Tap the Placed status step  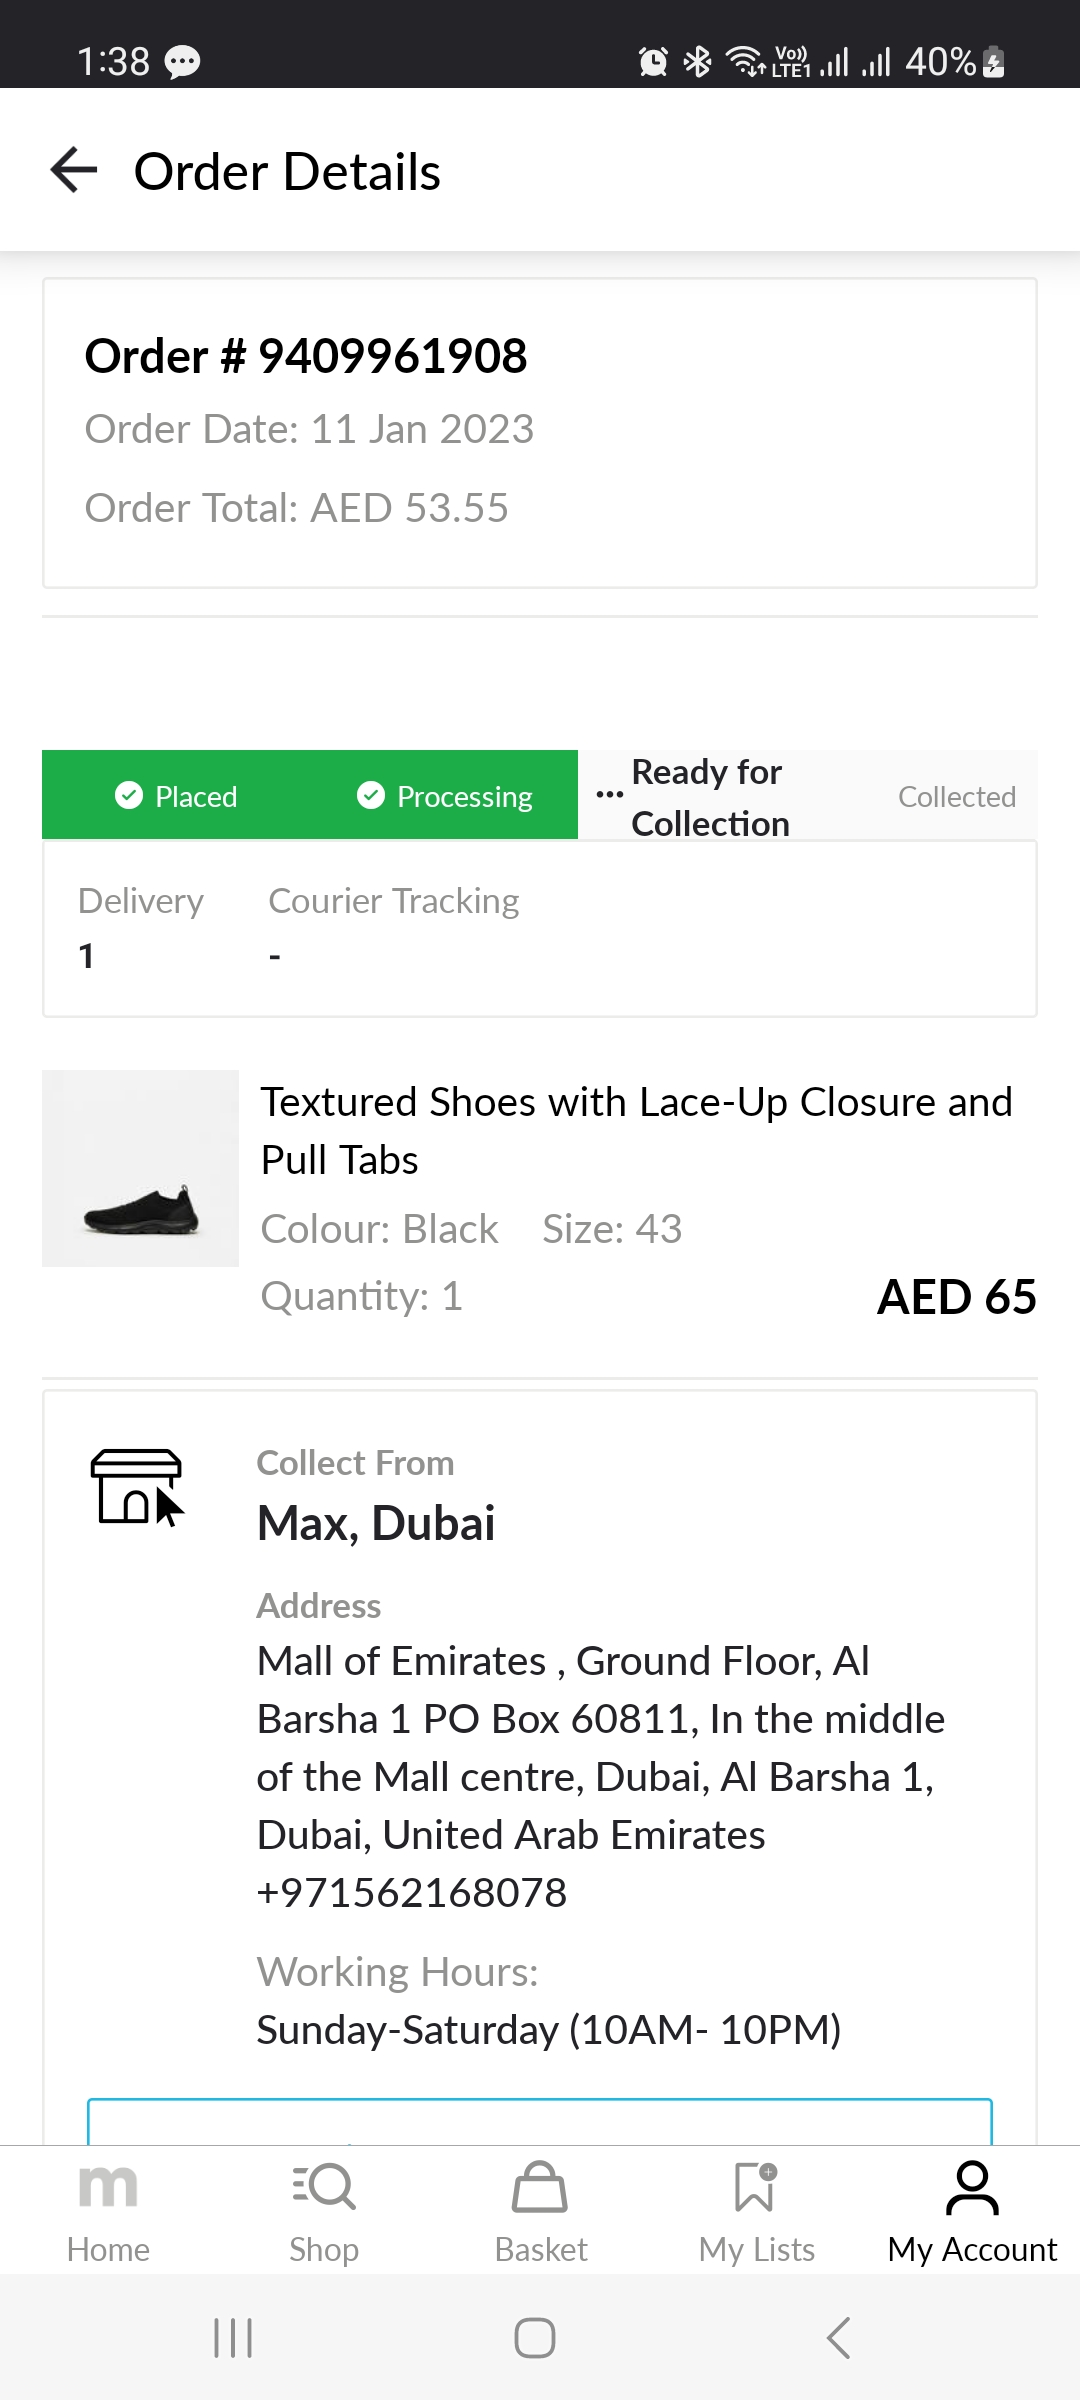click(177, 796)
